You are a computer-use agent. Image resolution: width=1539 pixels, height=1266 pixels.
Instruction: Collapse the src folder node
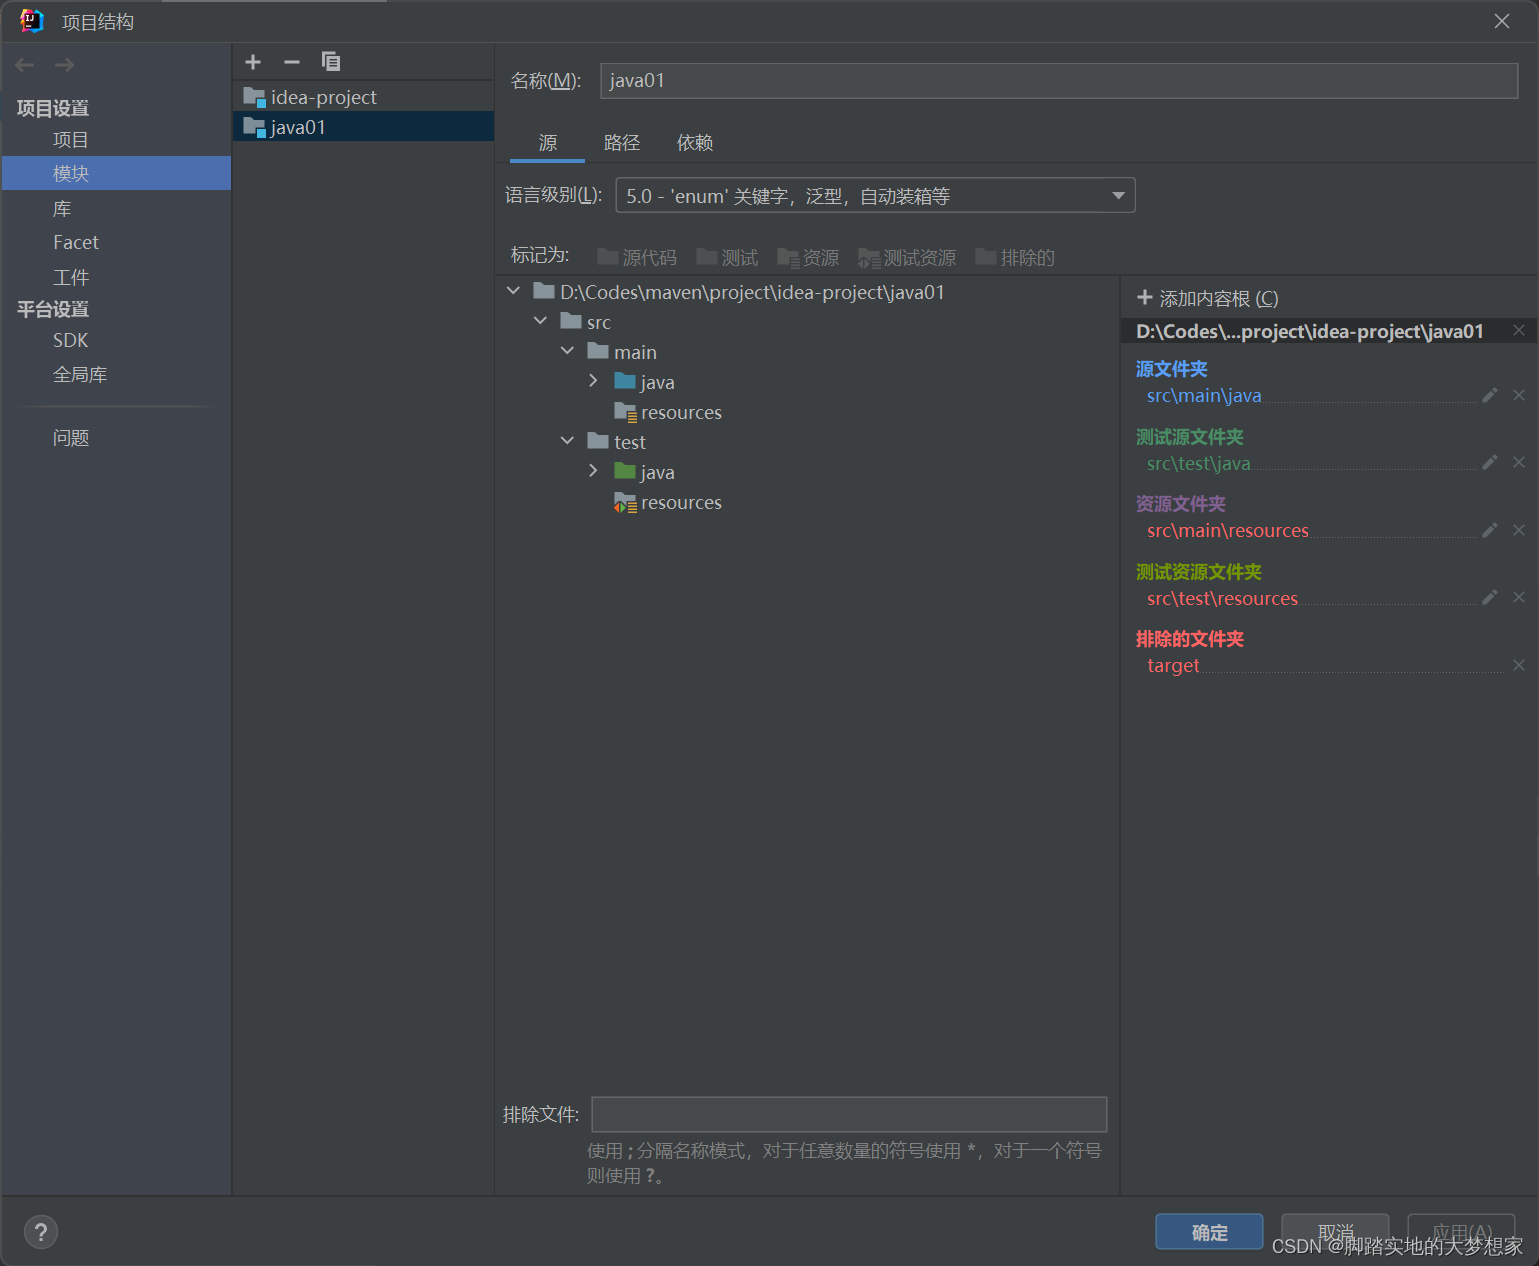point(540,321)
